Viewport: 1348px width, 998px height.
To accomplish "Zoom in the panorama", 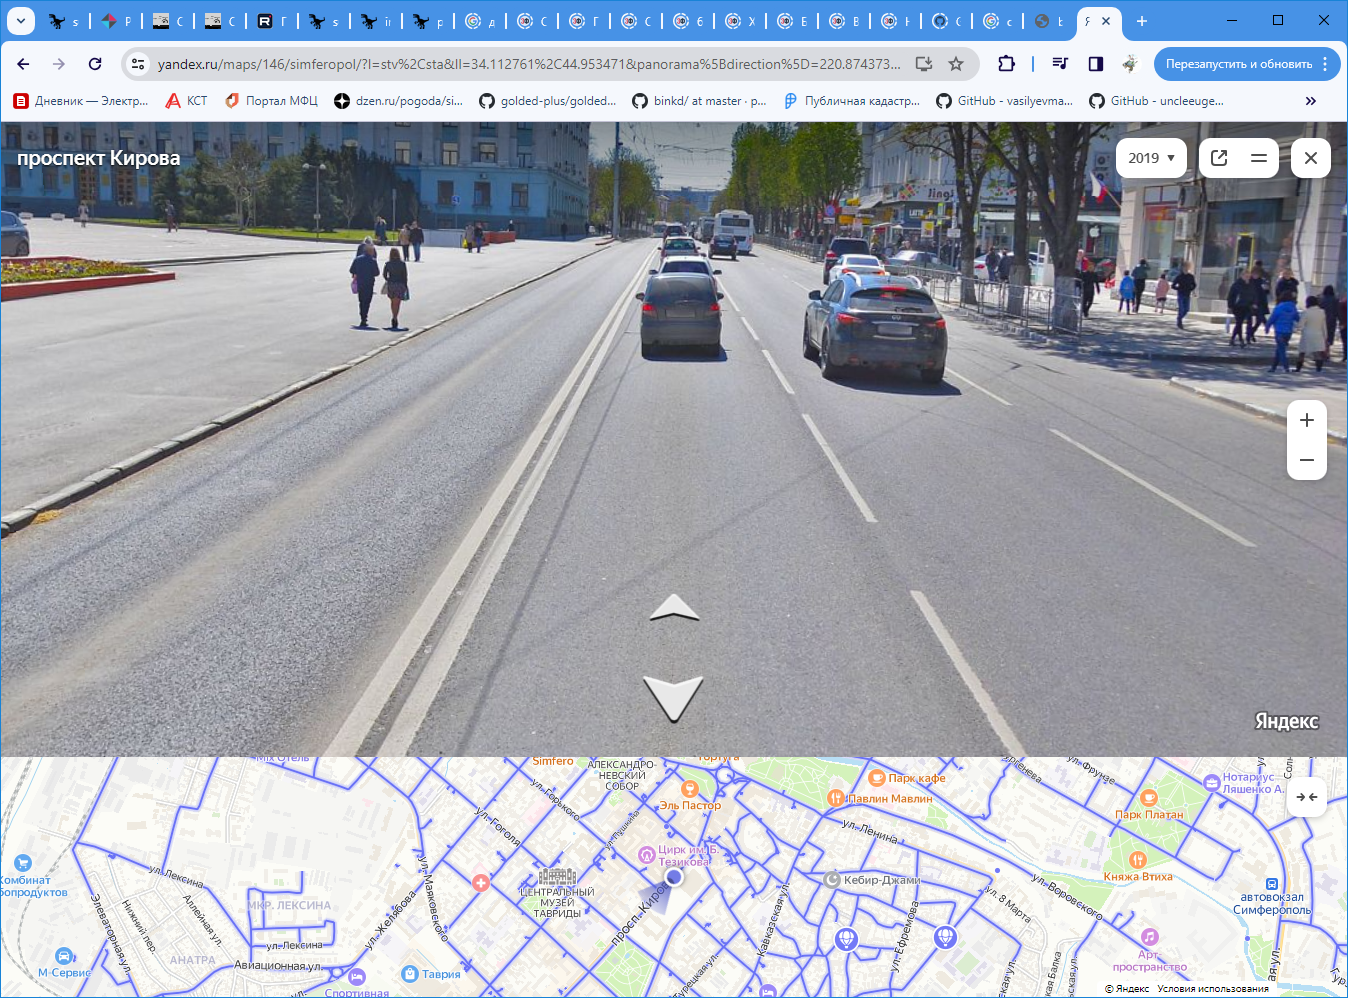I will pos(1307,420).
